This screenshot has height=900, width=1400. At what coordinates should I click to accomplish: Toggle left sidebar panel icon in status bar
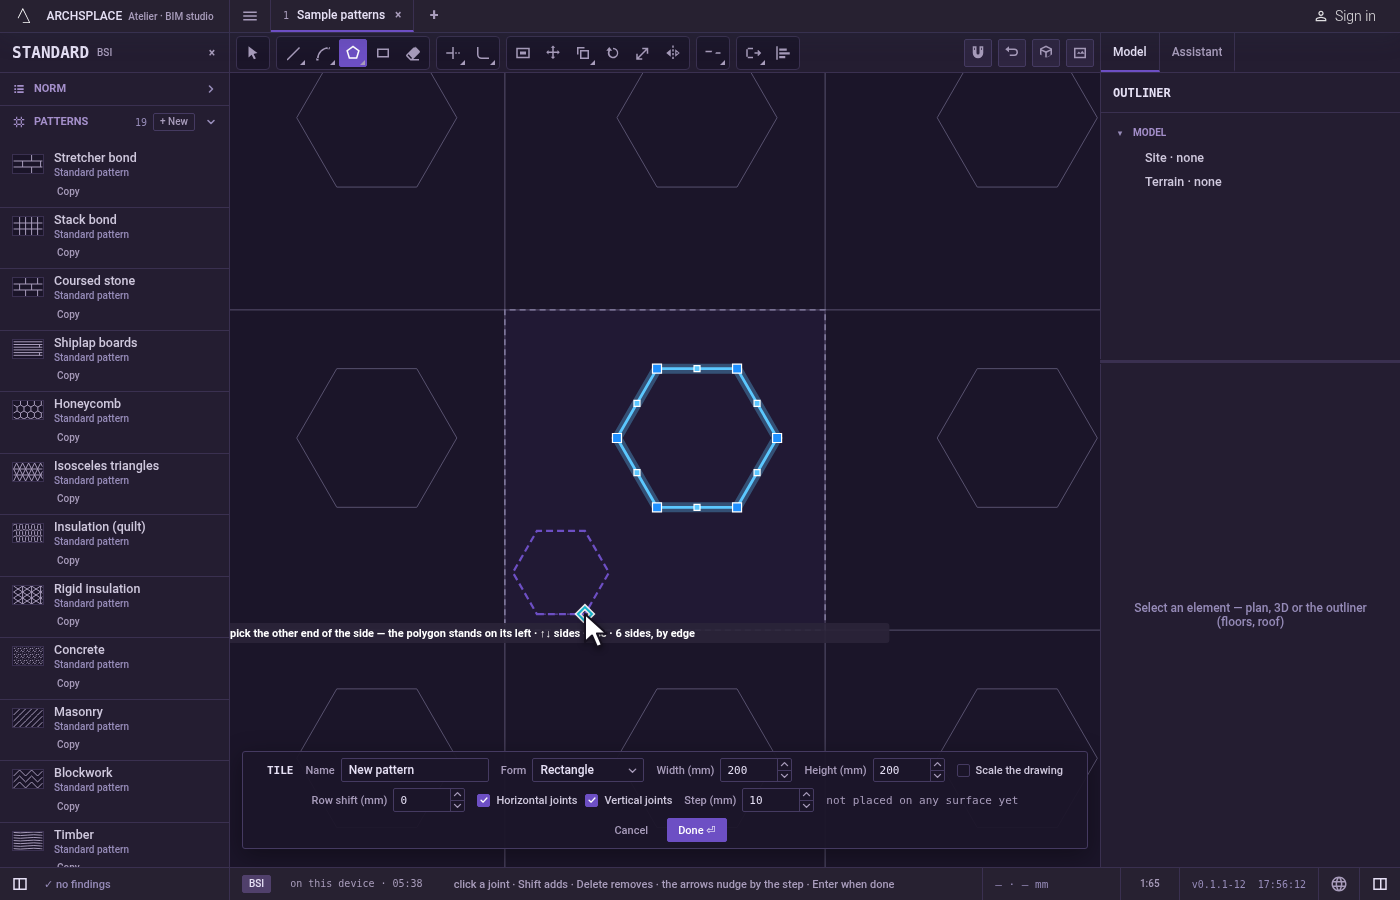(19, 884)
